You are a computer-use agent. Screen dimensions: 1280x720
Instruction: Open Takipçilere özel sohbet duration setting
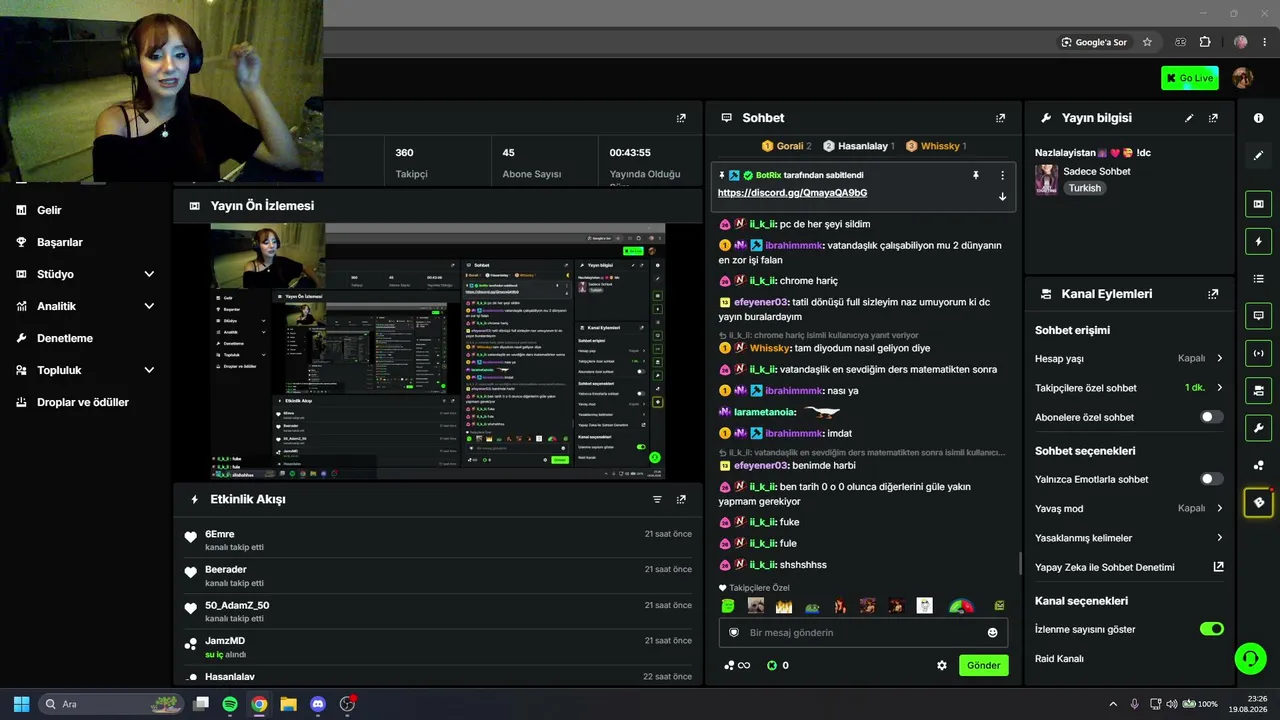1129,388
